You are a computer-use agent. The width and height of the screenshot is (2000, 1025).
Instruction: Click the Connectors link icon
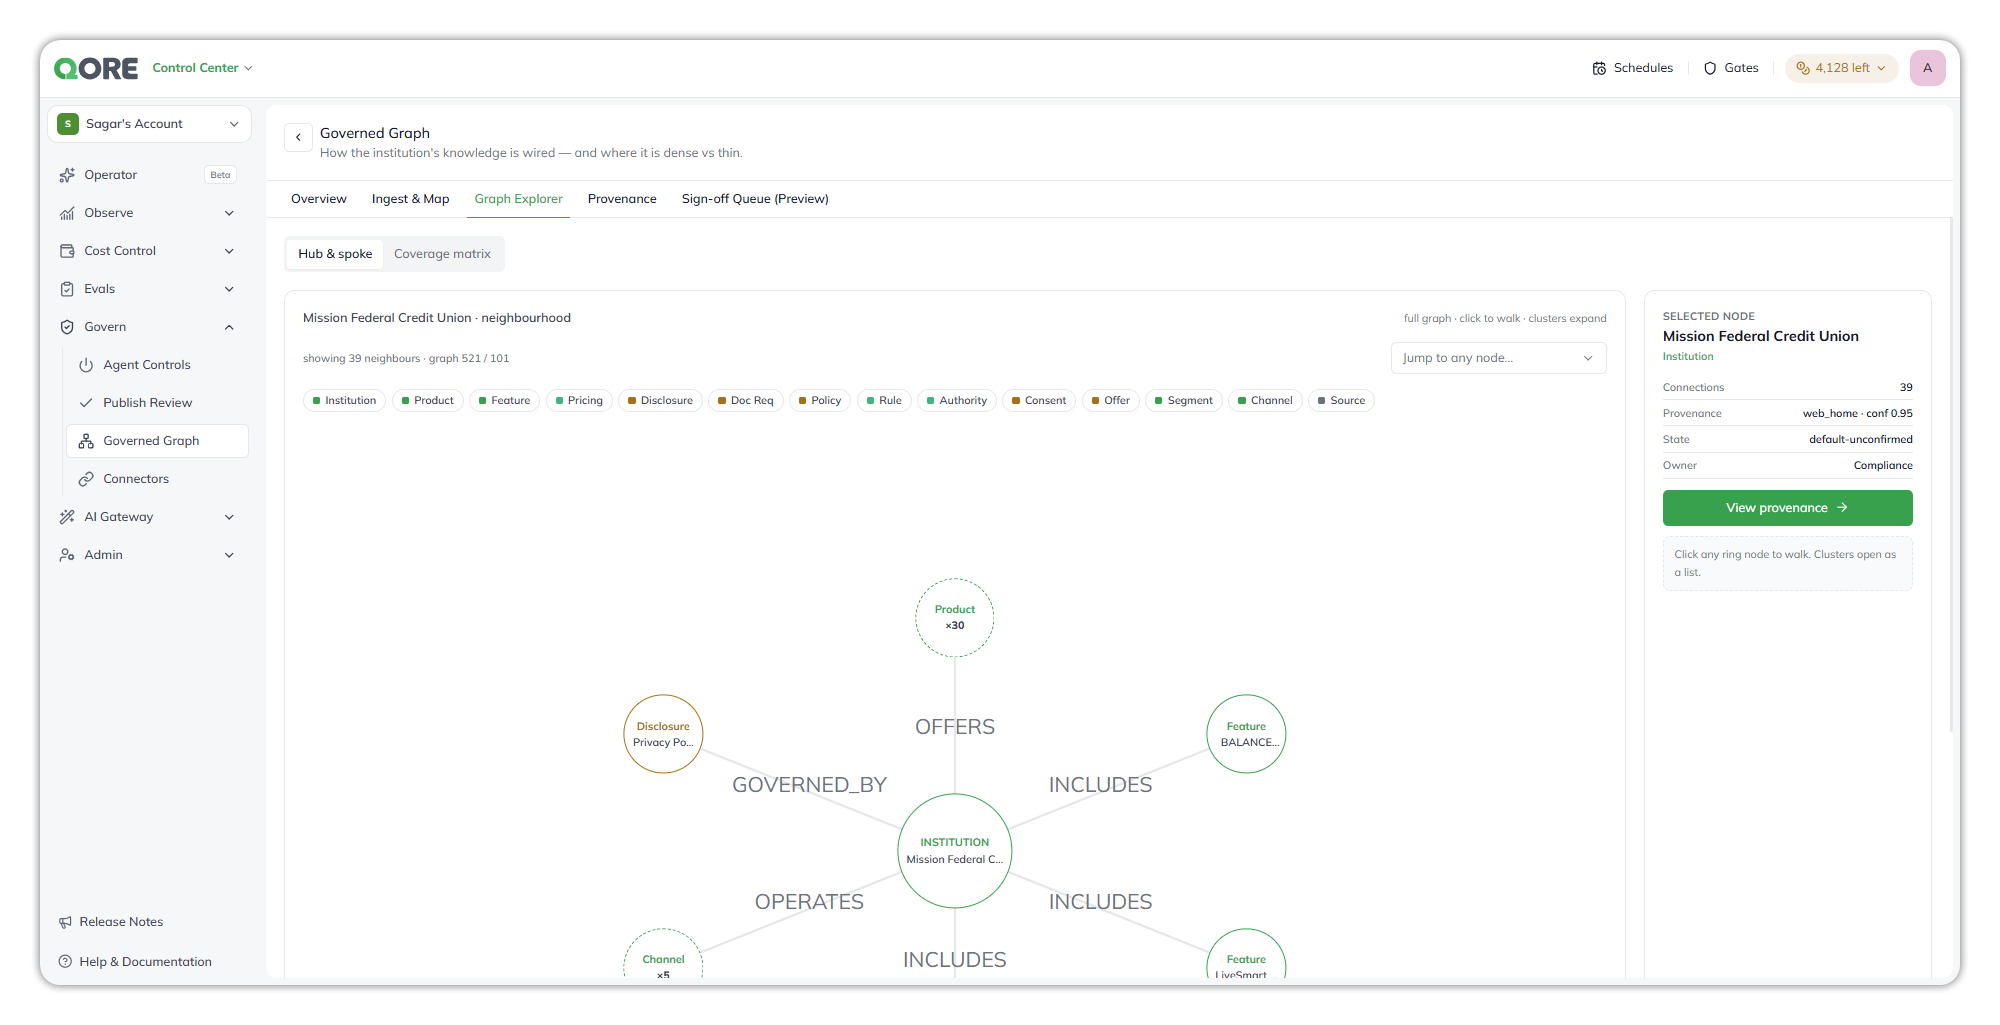(x=86, y=479)
